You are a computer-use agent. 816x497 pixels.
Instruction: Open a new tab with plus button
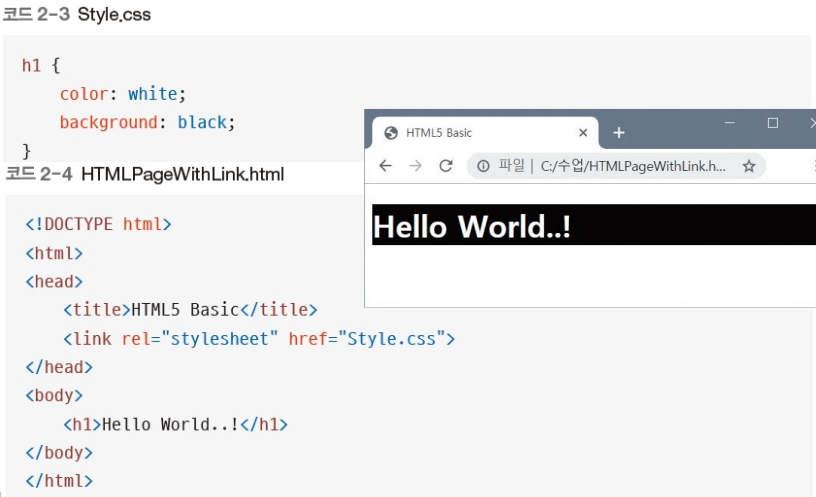(x=618, y=133)
